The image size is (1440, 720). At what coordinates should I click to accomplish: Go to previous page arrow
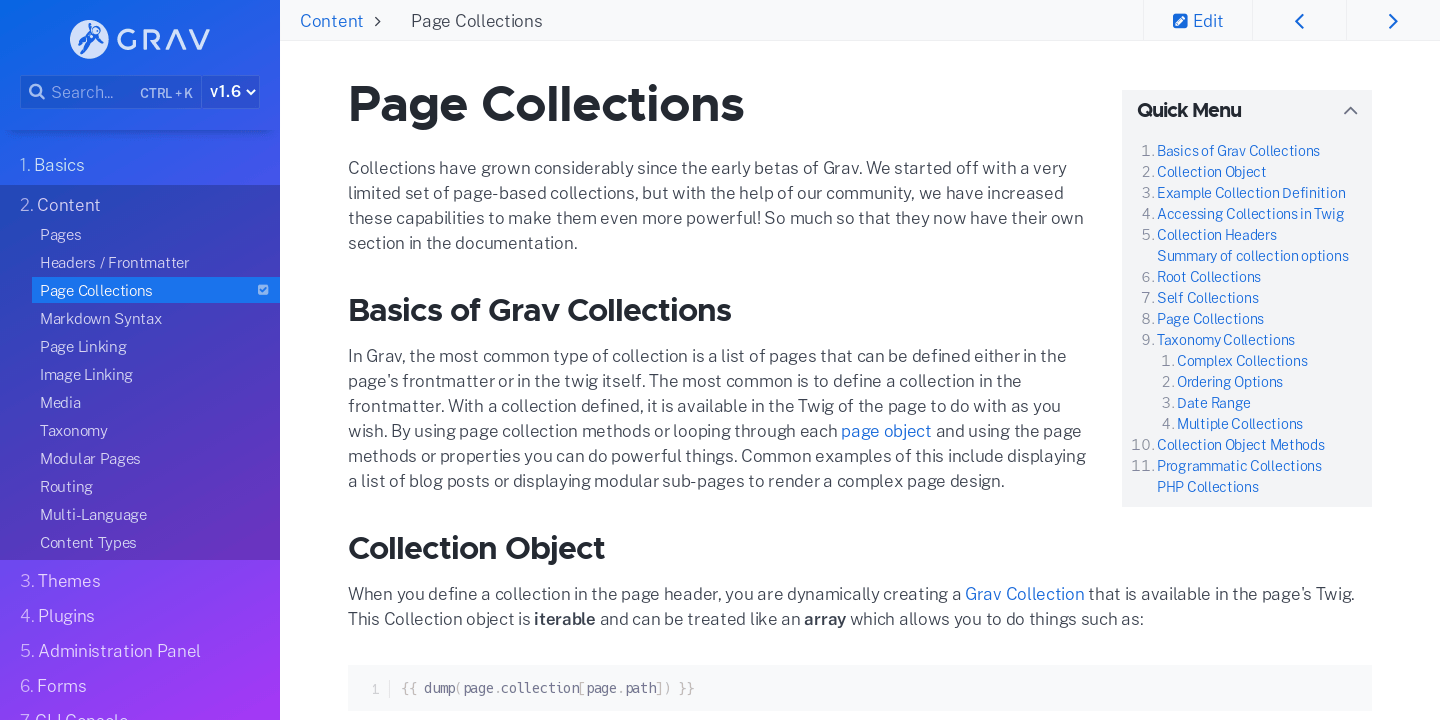[x=1299, y=21]
